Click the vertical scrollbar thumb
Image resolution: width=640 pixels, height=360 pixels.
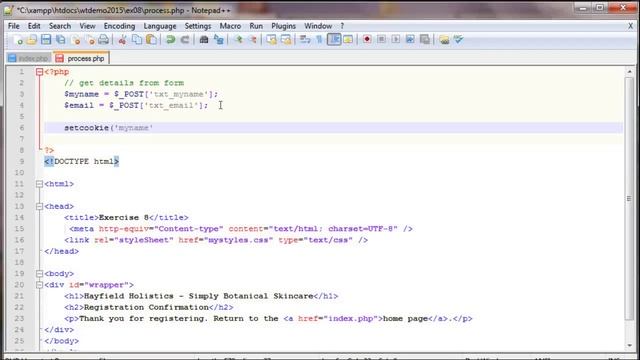pos(629,198)
